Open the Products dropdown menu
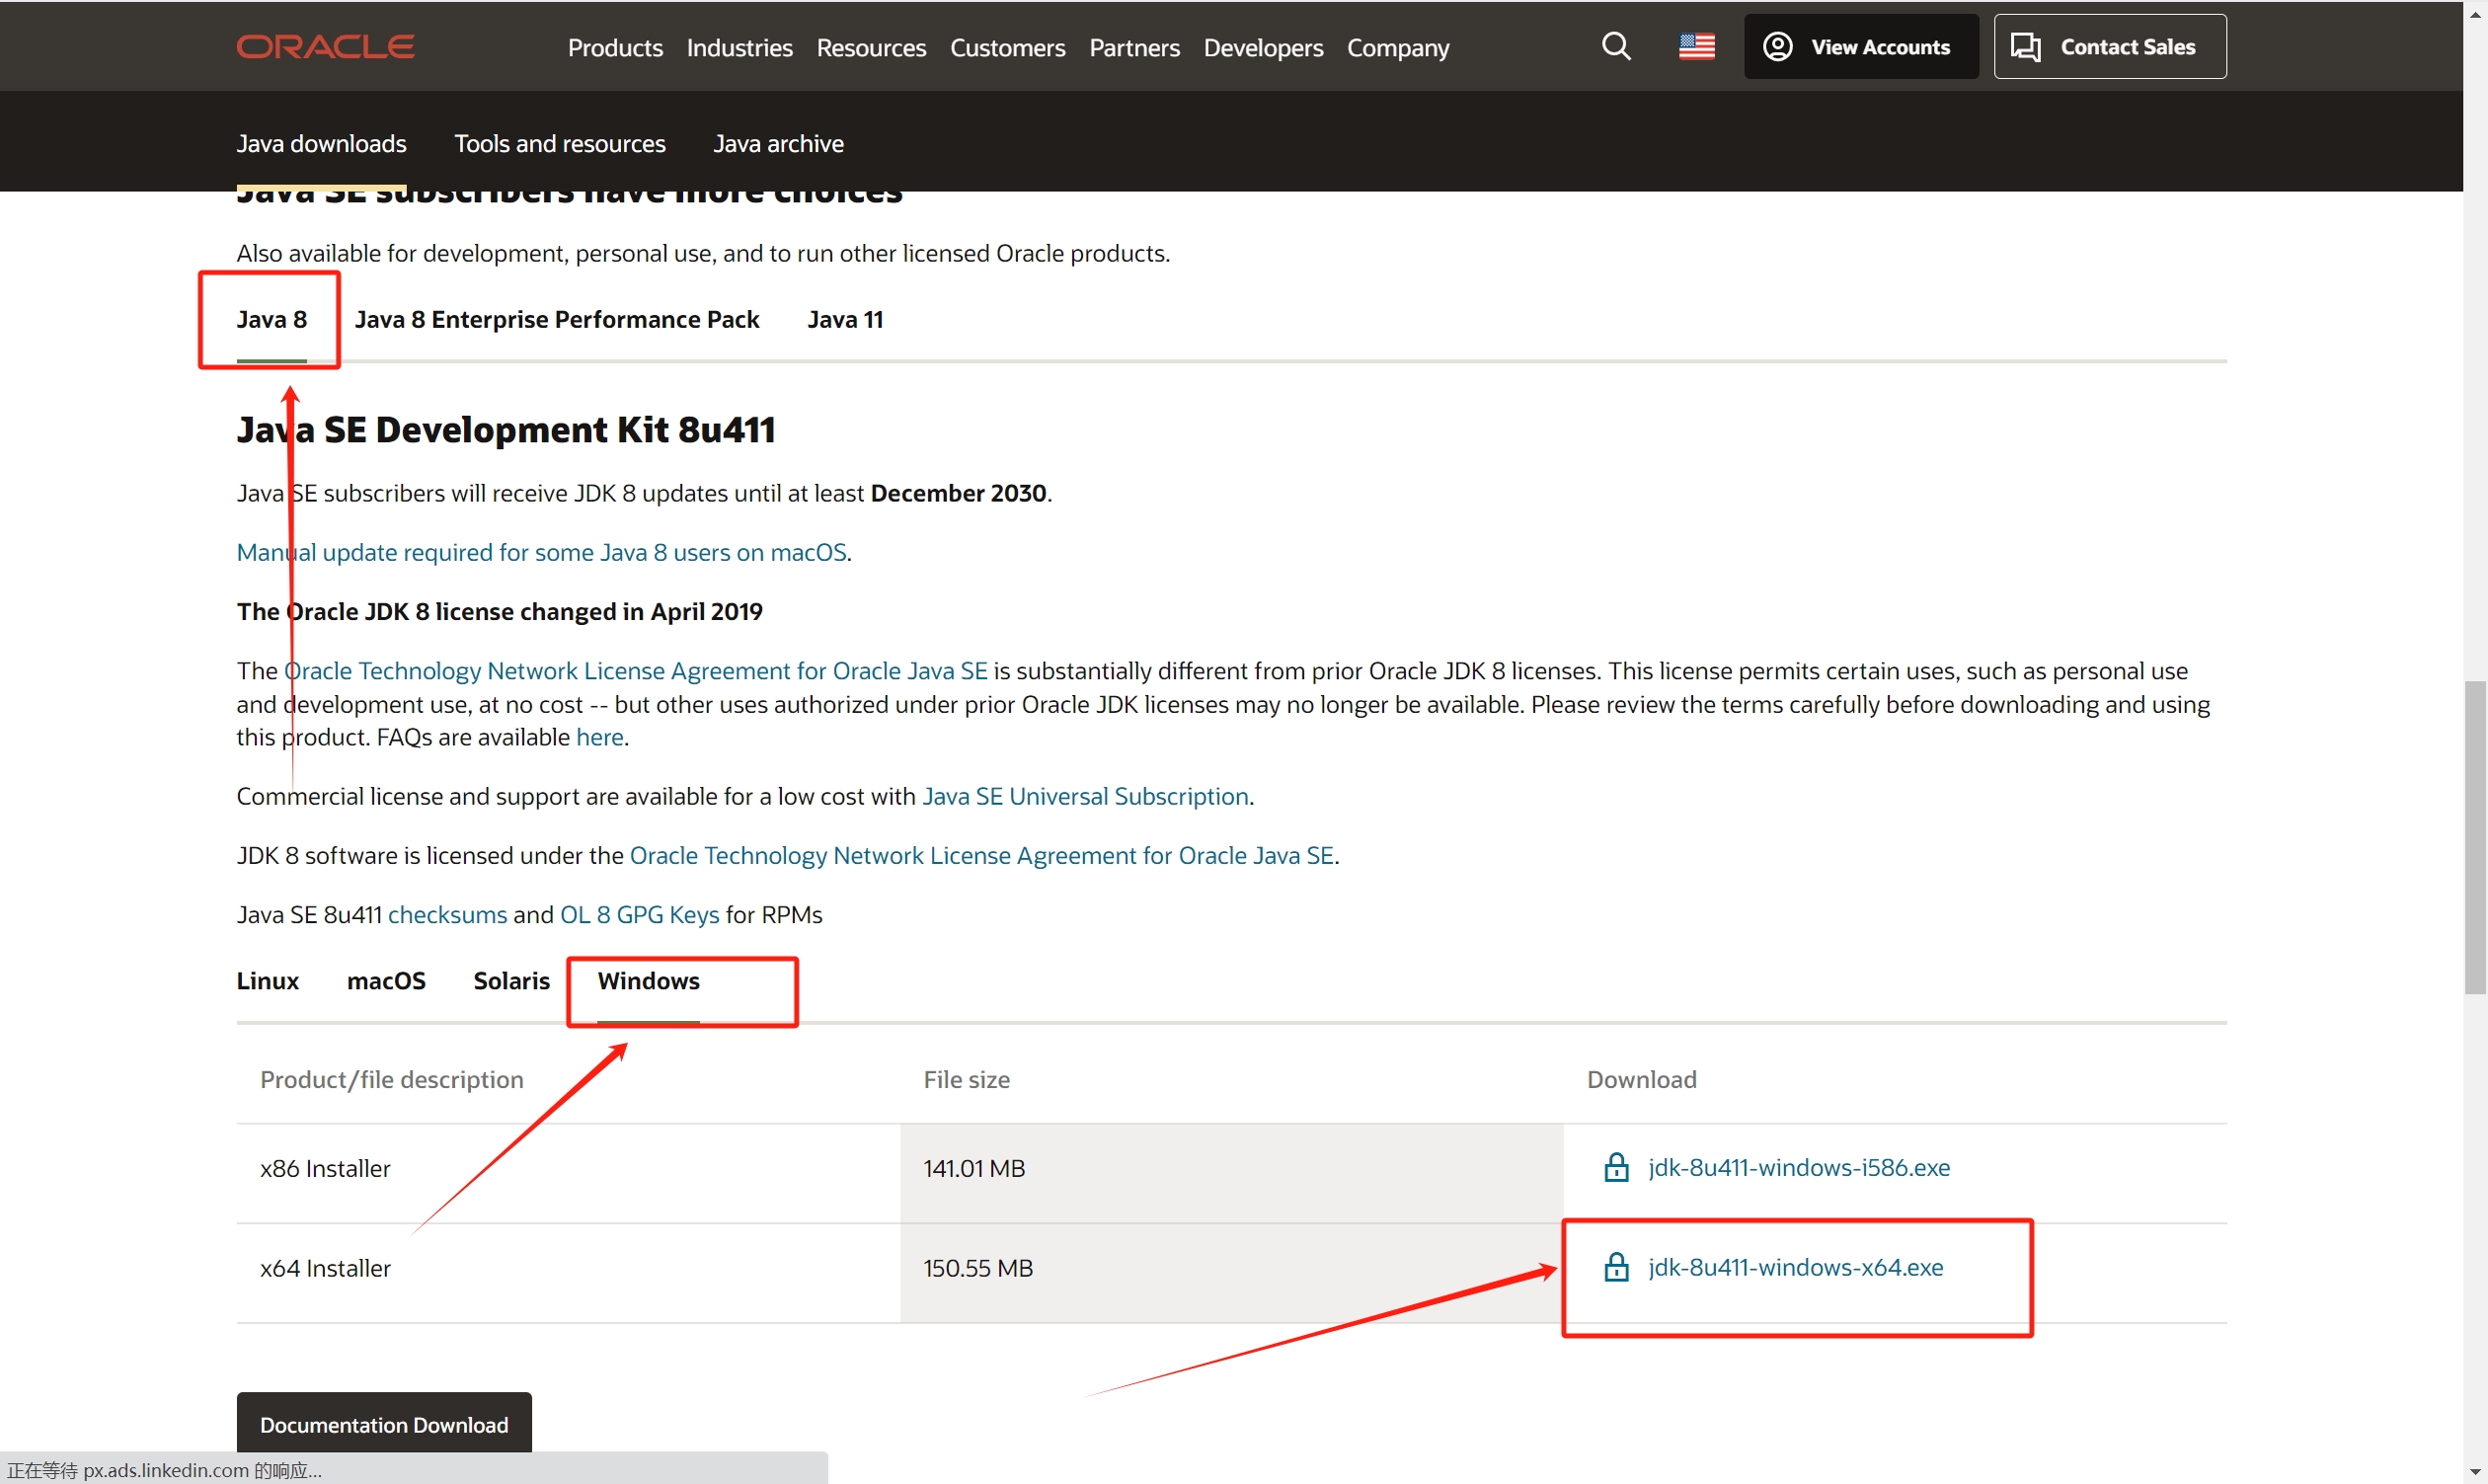This screenshot has width=2488, height=1484. tap(614, 46)
